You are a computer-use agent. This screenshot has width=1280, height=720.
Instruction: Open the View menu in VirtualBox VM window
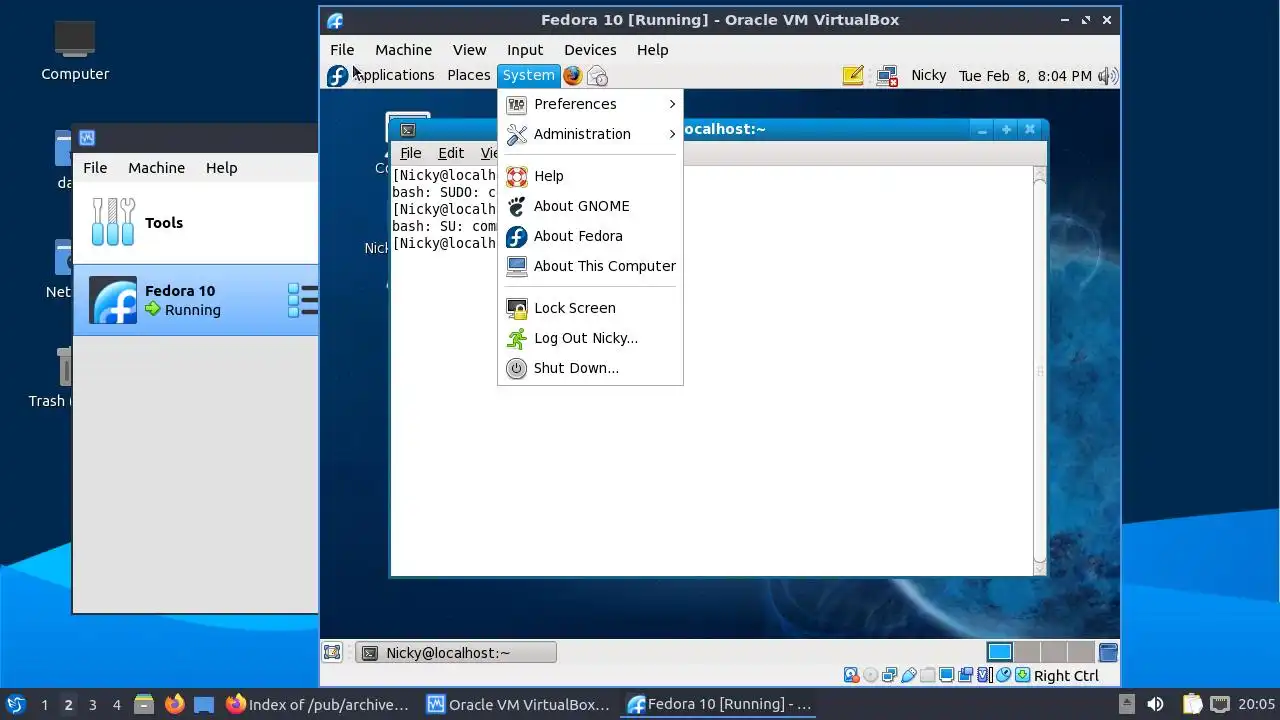pos(469,50)
